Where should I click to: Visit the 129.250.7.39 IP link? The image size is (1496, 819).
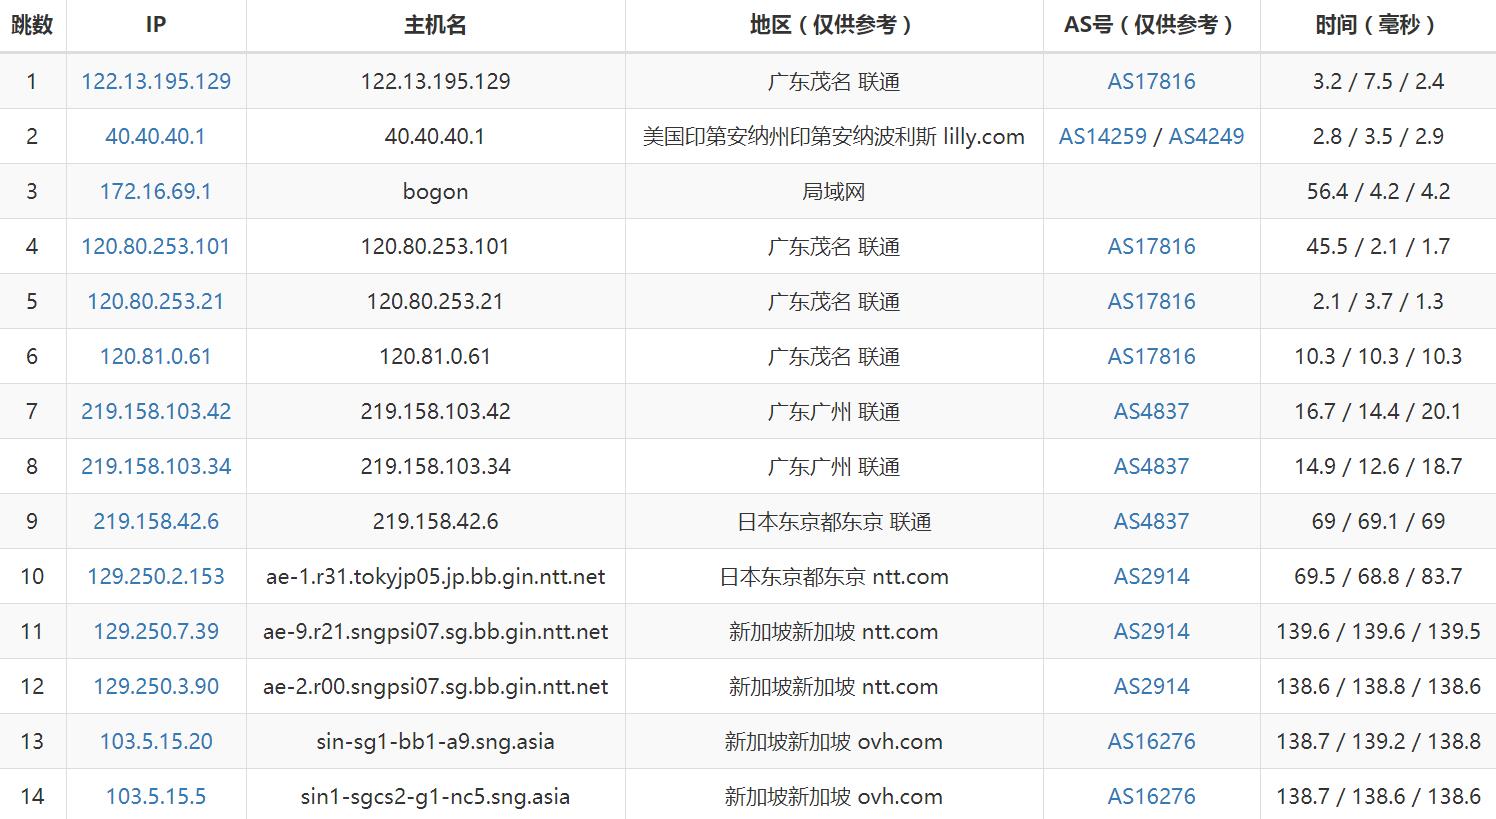pos(156,631)
